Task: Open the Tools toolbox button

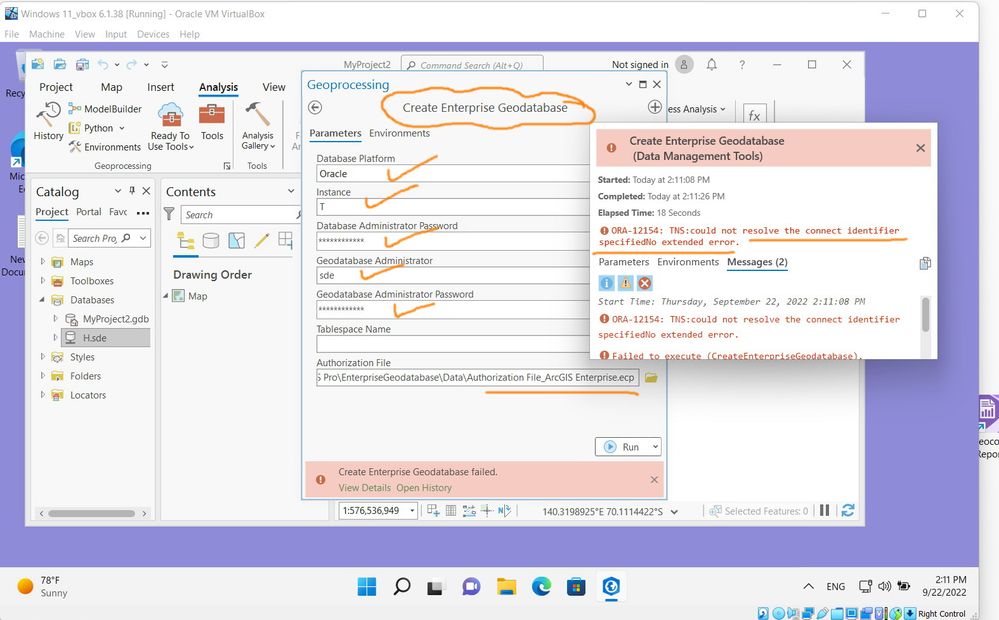Action: 212,122
